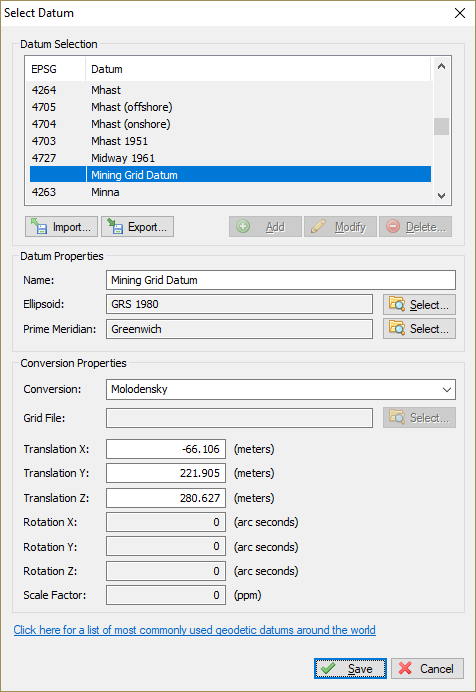476x692 pixels.
Task: Click the Export datum button
Action: click(137, 227)
